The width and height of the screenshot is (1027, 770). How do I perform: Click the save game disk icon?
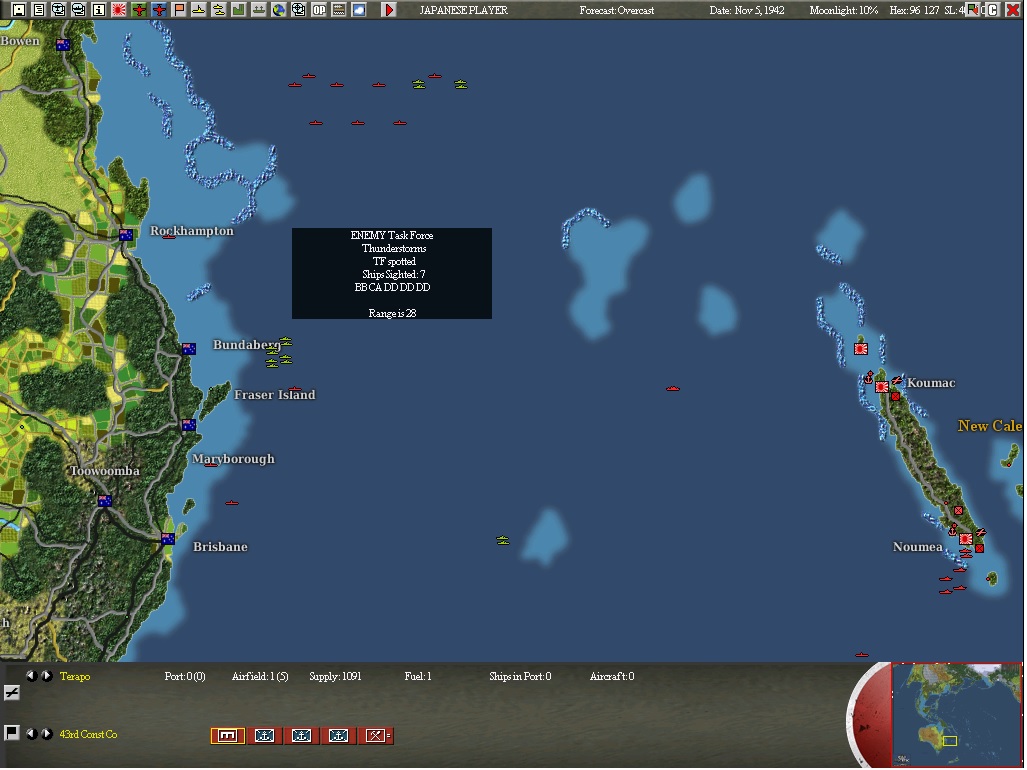pyautogui.click(x=19, y=10)
